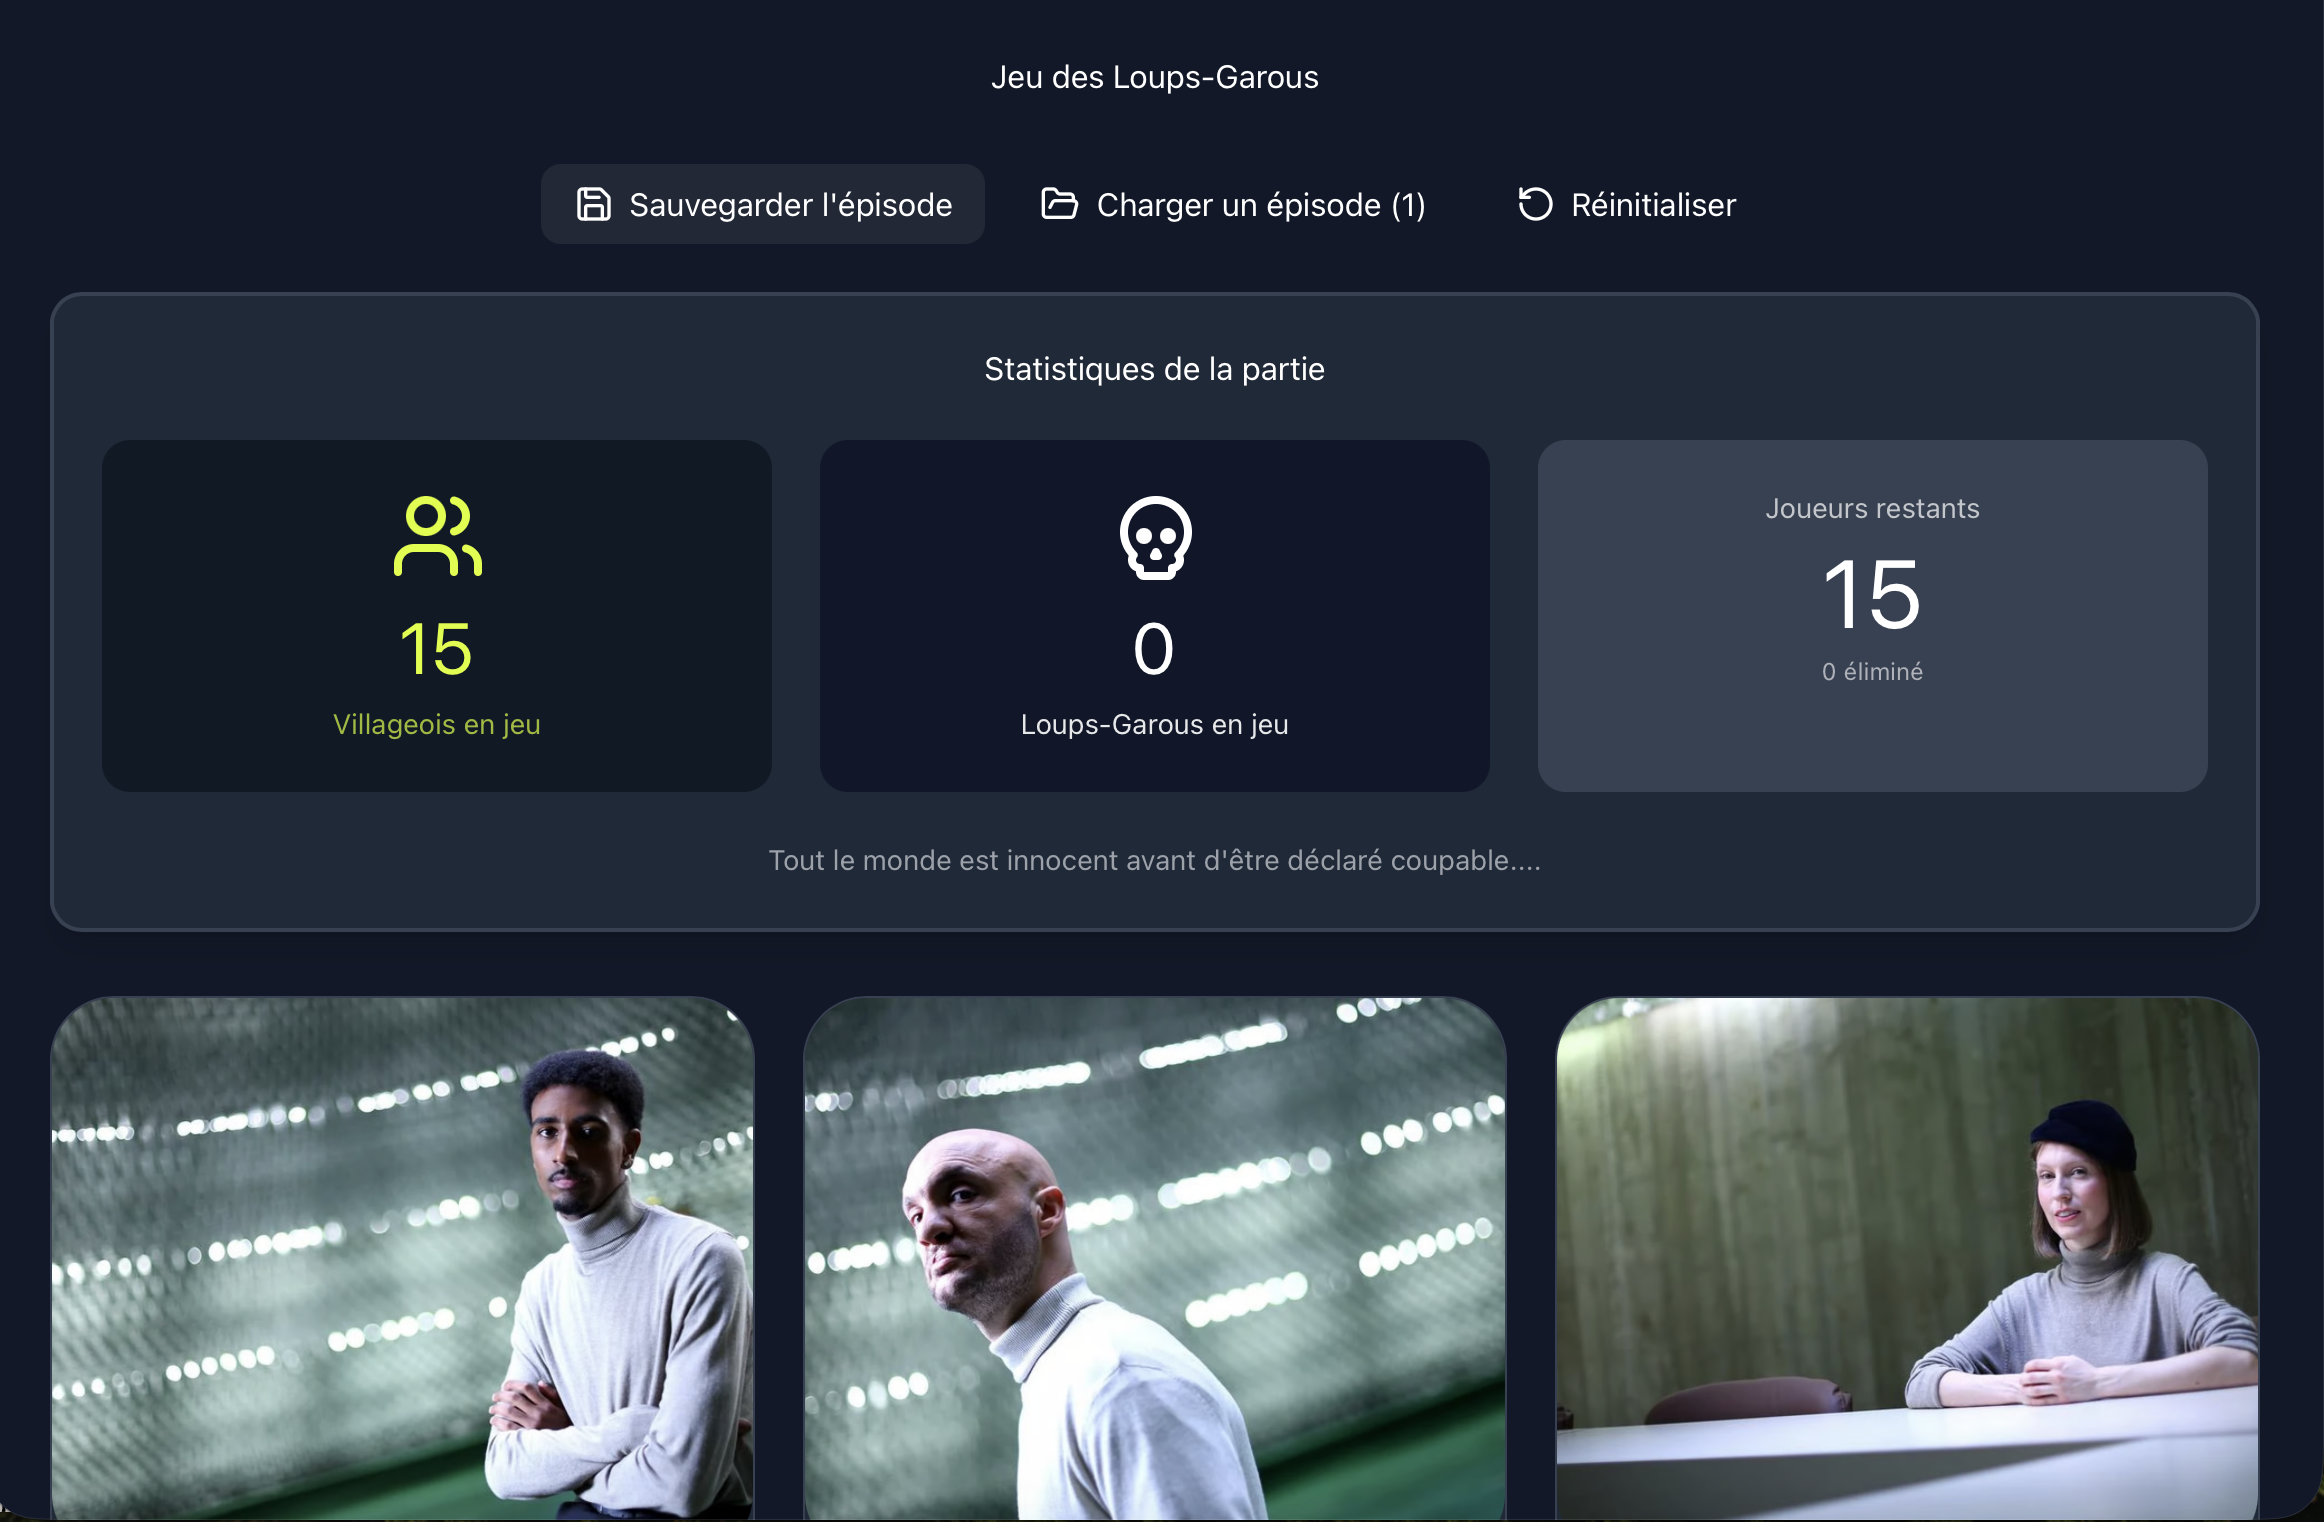The width and height of the screenshot is (2324, 1522).
Task: Click the Statistiques de la partie heading
Action: (1155, 369)
